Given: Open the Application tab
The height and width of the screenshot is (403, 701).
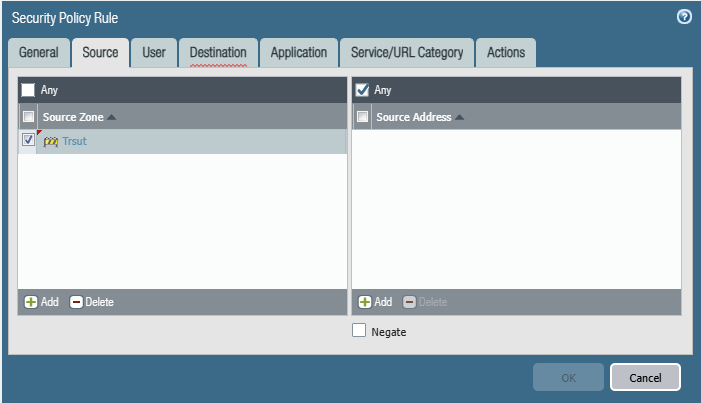Looking at the screenshot, I should 299,53.
